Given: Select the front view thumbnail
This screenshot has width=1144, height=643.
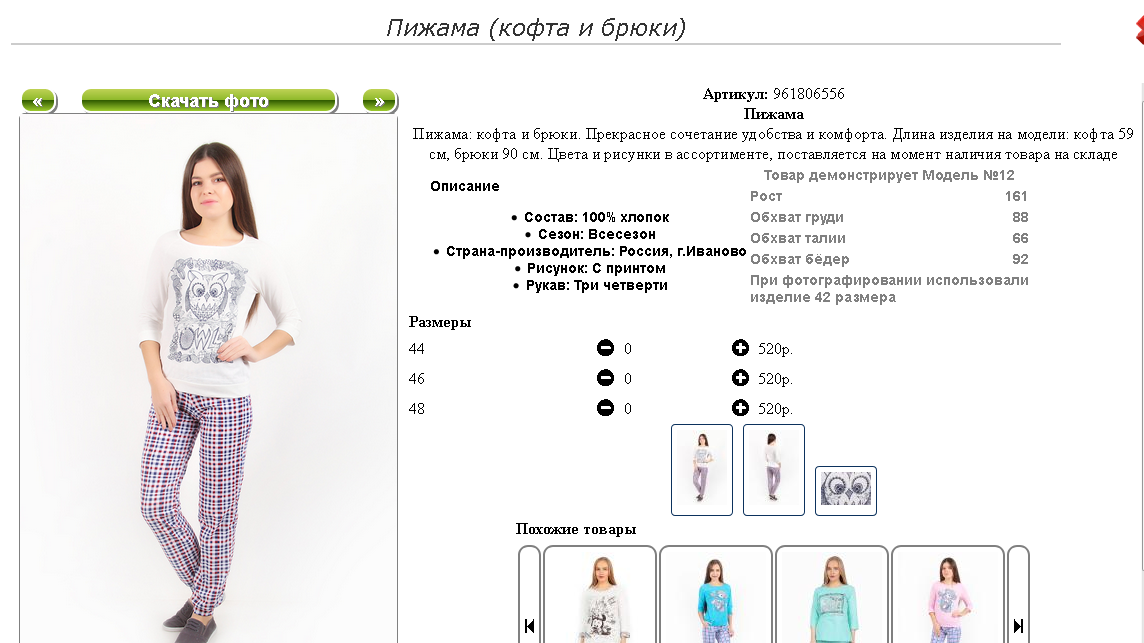Looking at the screenshot, I should 702,470.
